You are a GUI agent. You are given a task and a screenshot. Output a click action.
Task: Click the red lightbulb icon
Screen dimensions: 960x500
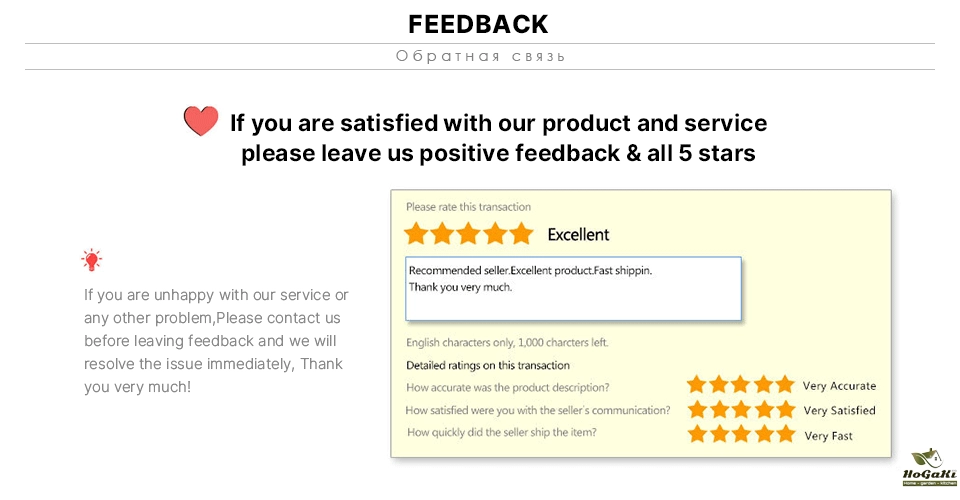click(92, 261)
